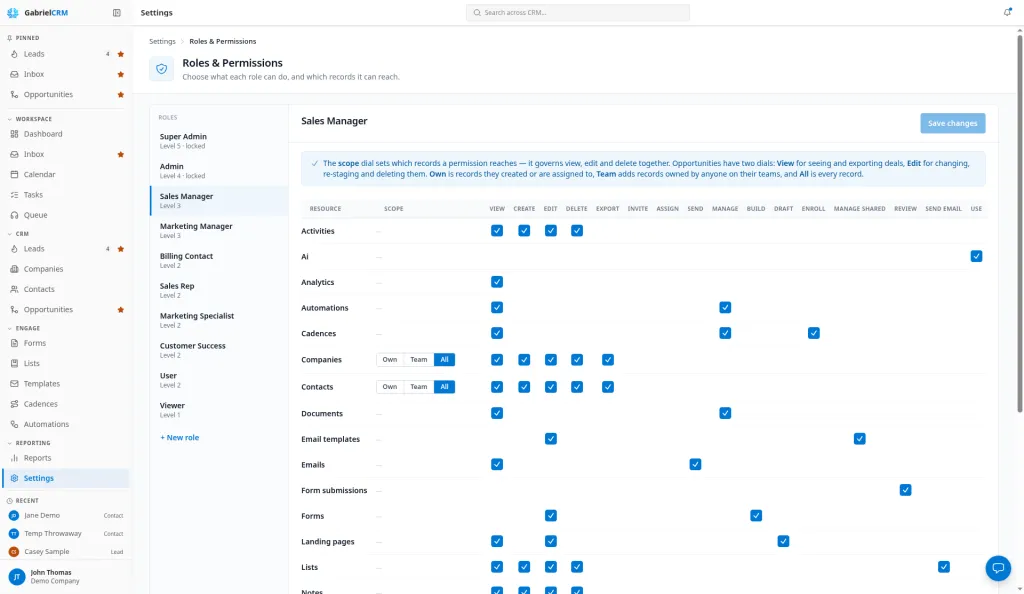Open the notifications bell
This screenshot has height=594, width=1024.
point(1007,12)
